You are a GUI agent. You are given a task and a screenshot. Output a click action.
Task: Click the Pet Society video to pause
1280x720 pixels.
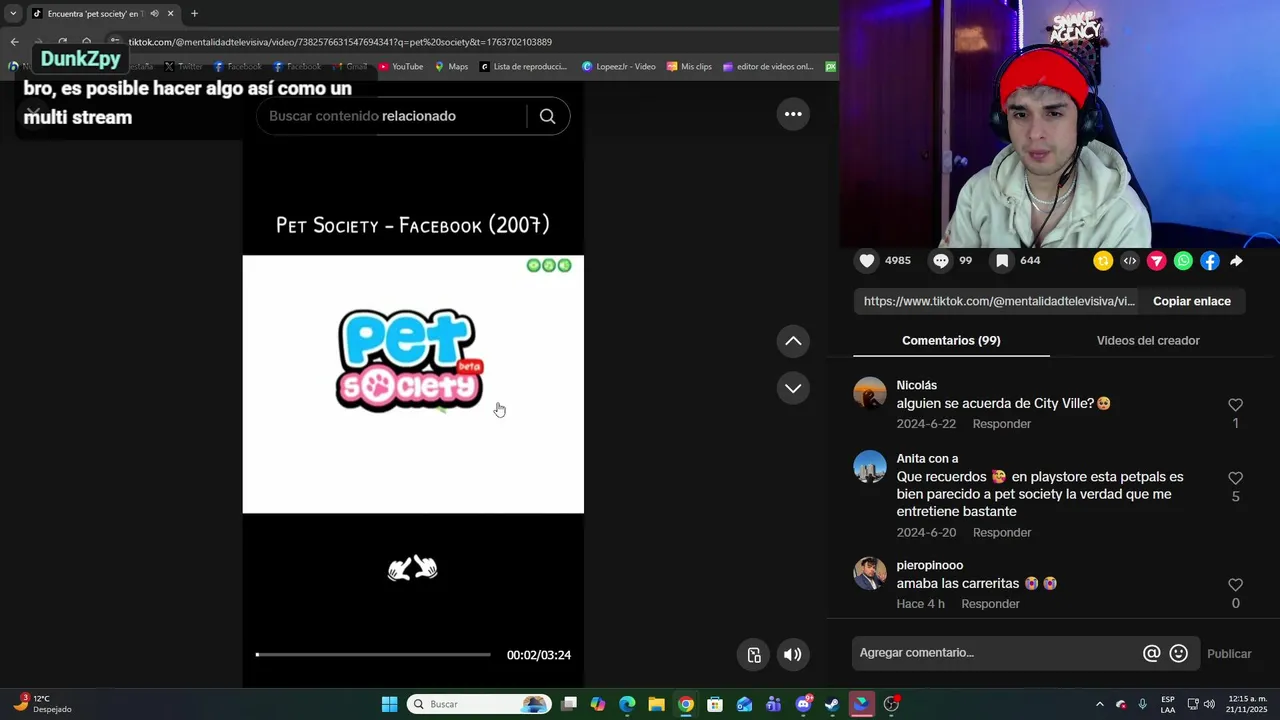click(413, 384)
